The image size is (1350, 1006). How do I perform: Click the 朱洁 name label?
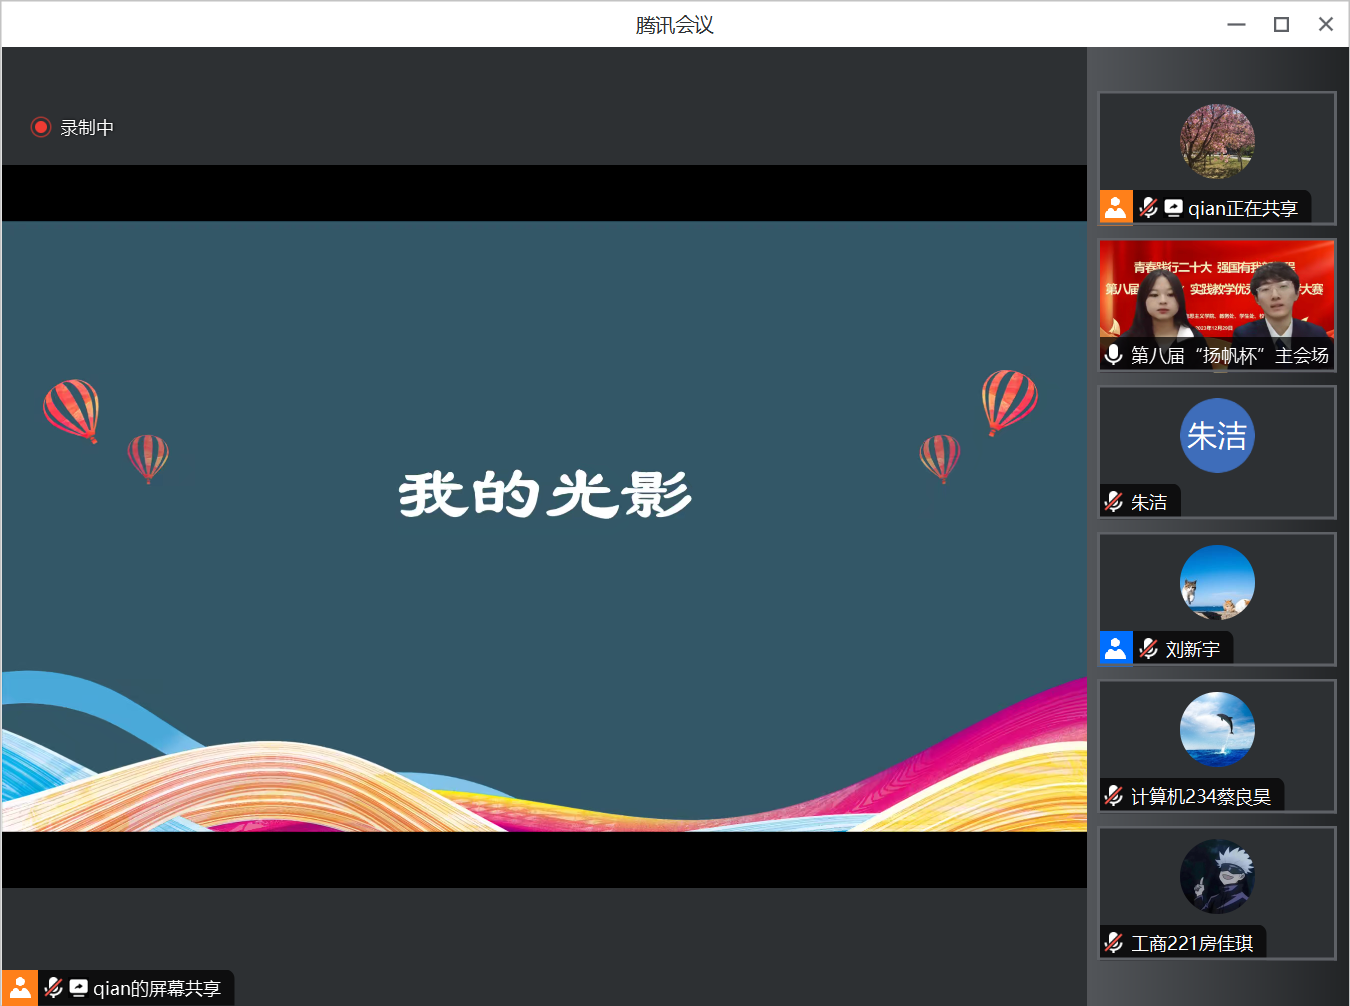(x=1148, y=501)
